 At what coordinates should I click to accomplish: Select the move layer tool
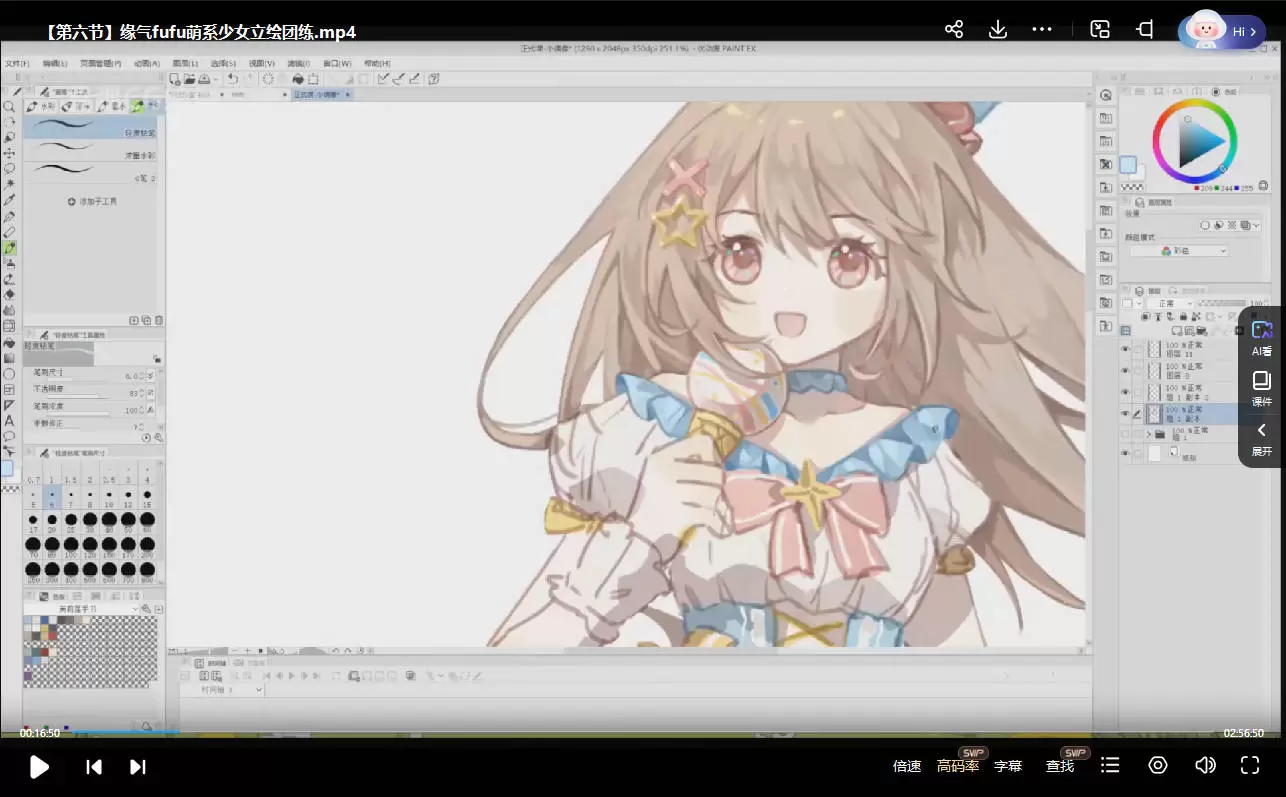9,153
